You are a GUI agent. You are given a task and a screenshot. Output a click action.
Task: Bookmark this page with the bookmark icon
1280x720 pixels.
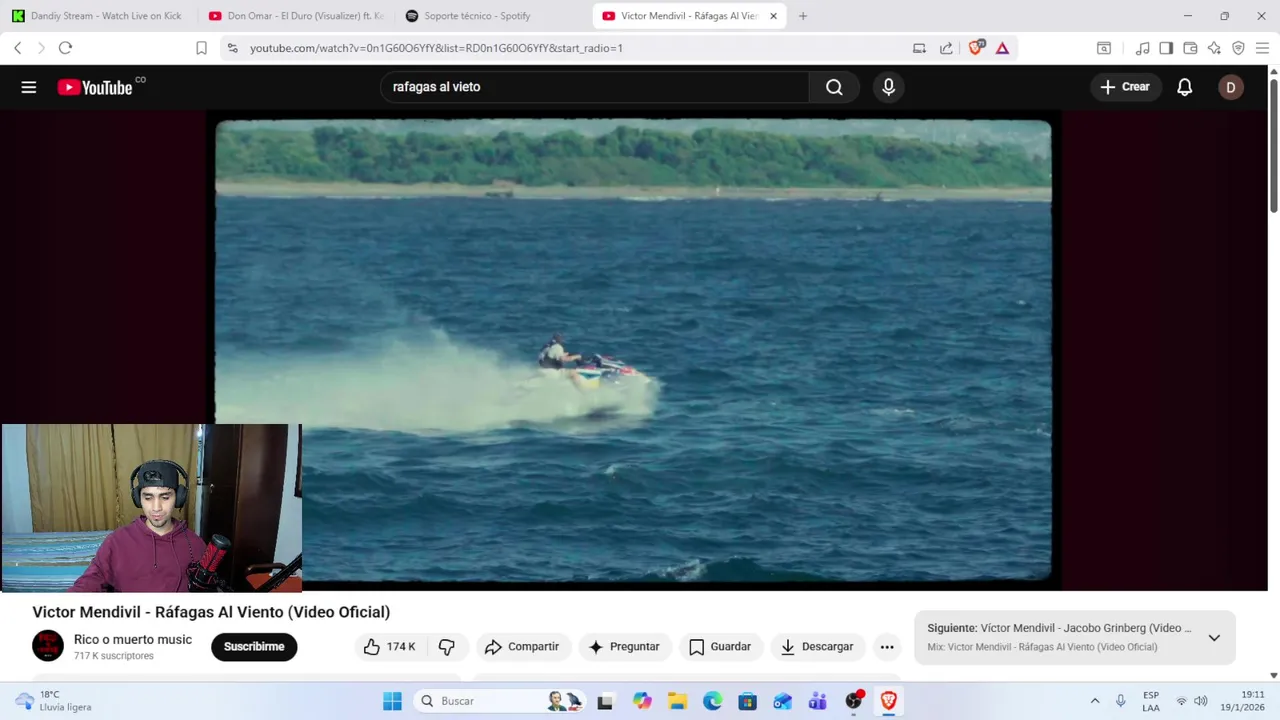coord(201,48)
